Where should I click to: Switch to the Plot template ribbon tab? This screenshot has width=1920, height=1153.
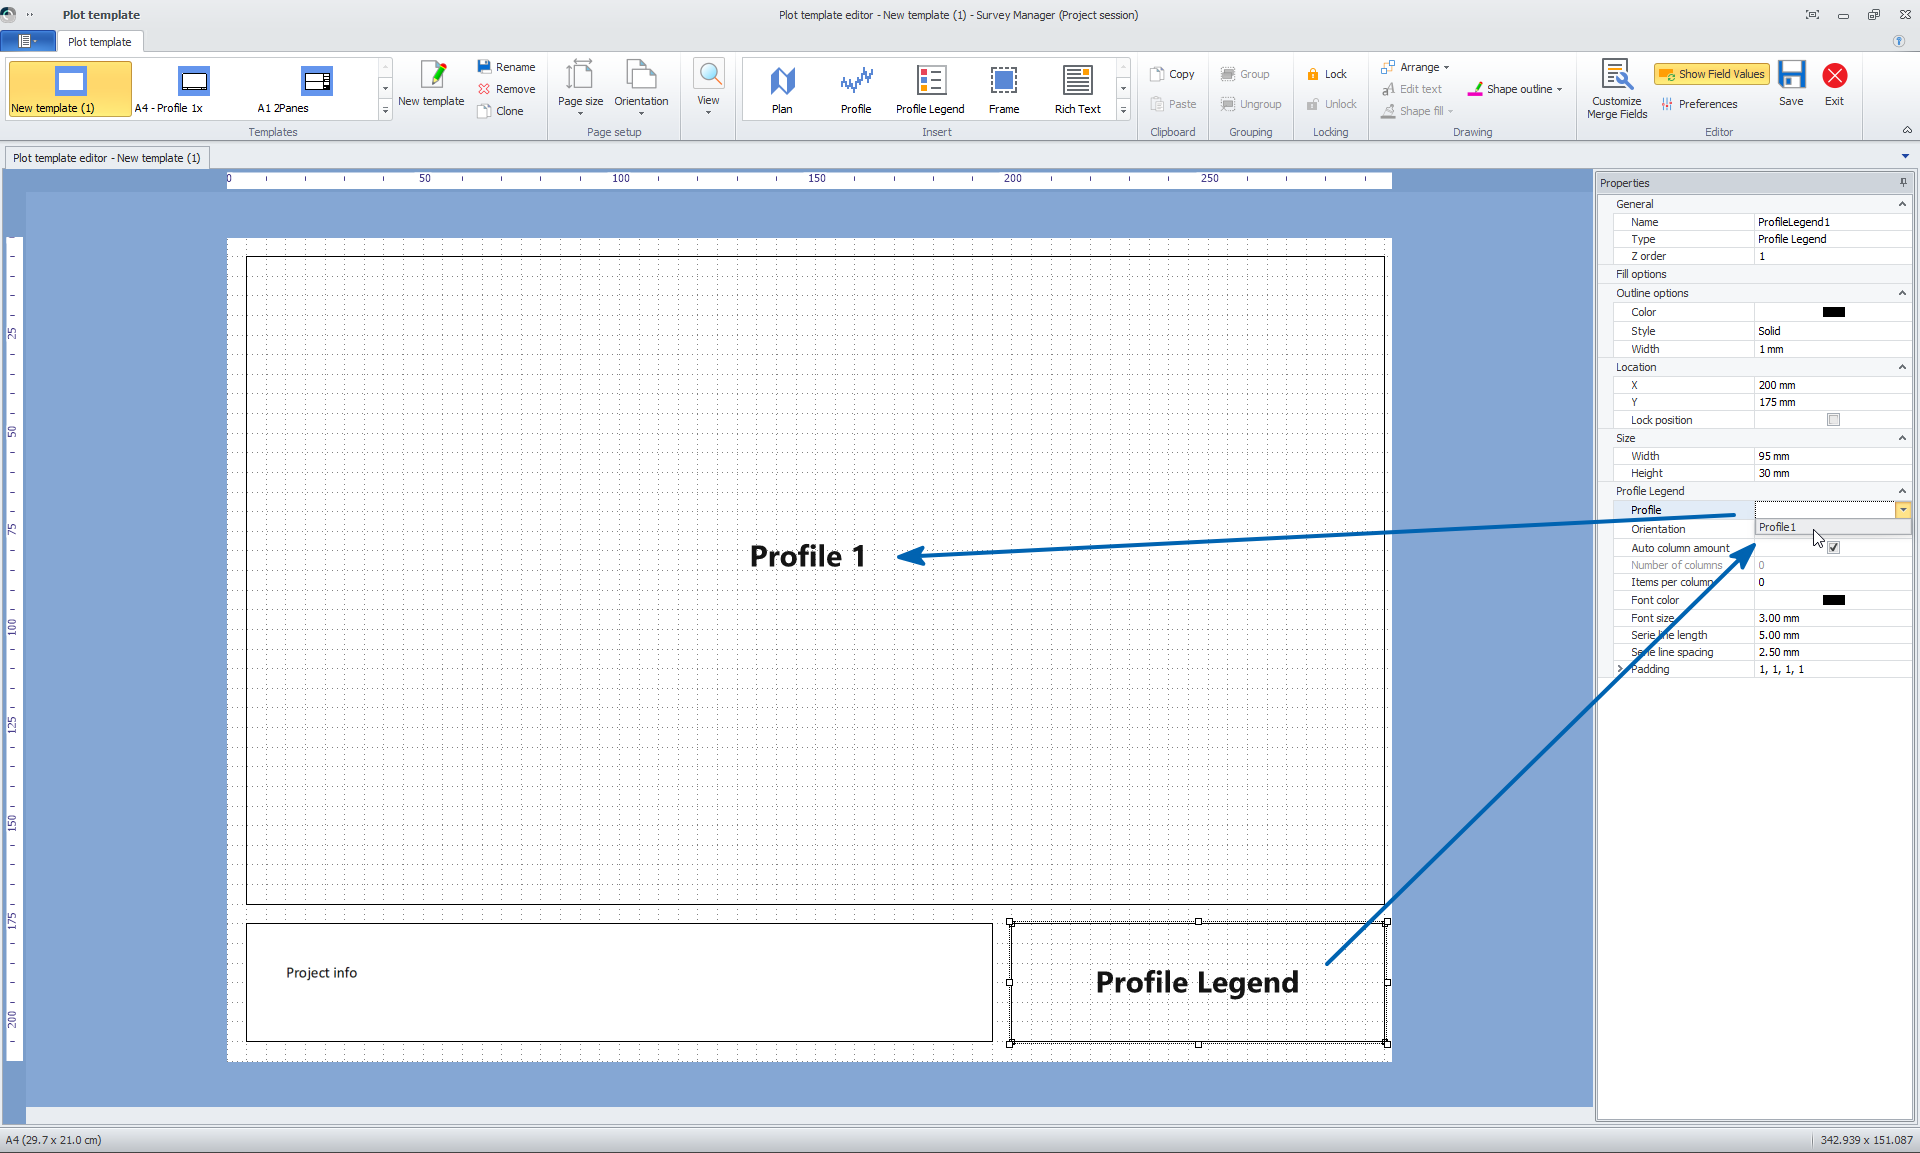(100, 42)
